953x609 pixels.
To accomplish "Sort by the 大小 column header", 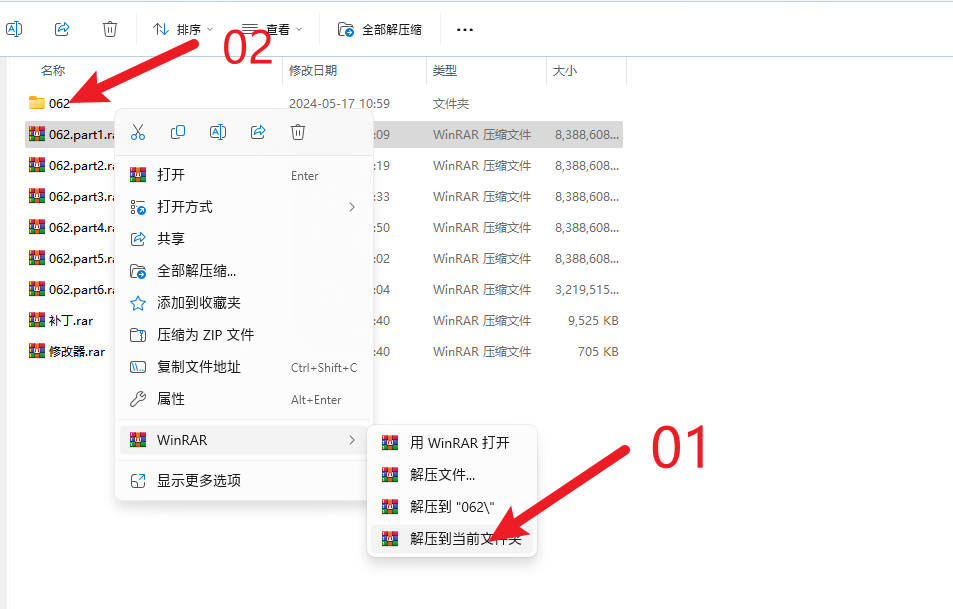I will [x=565, y=71].
